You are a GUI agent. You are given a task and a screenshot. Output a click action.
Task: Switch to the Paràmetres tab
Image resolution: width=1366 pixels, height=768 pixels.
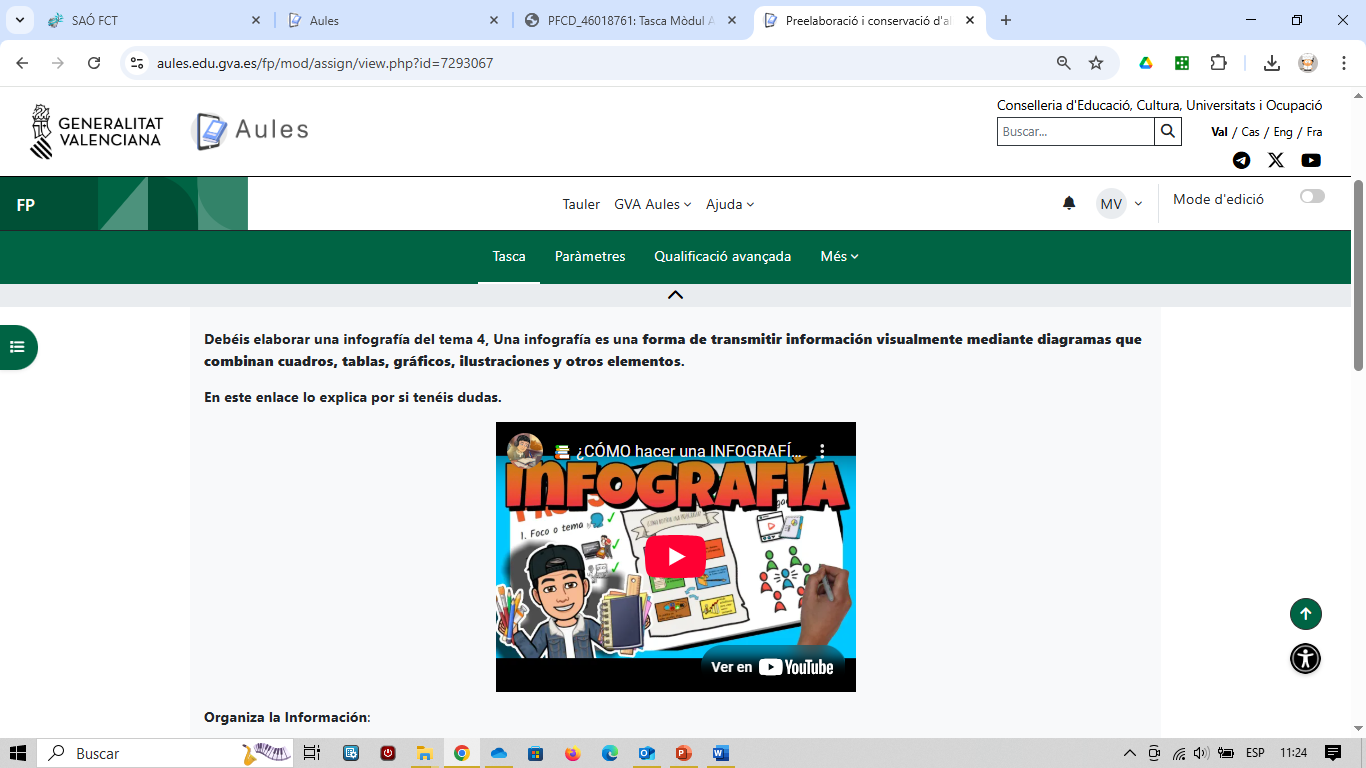click(x=590, y=257)
